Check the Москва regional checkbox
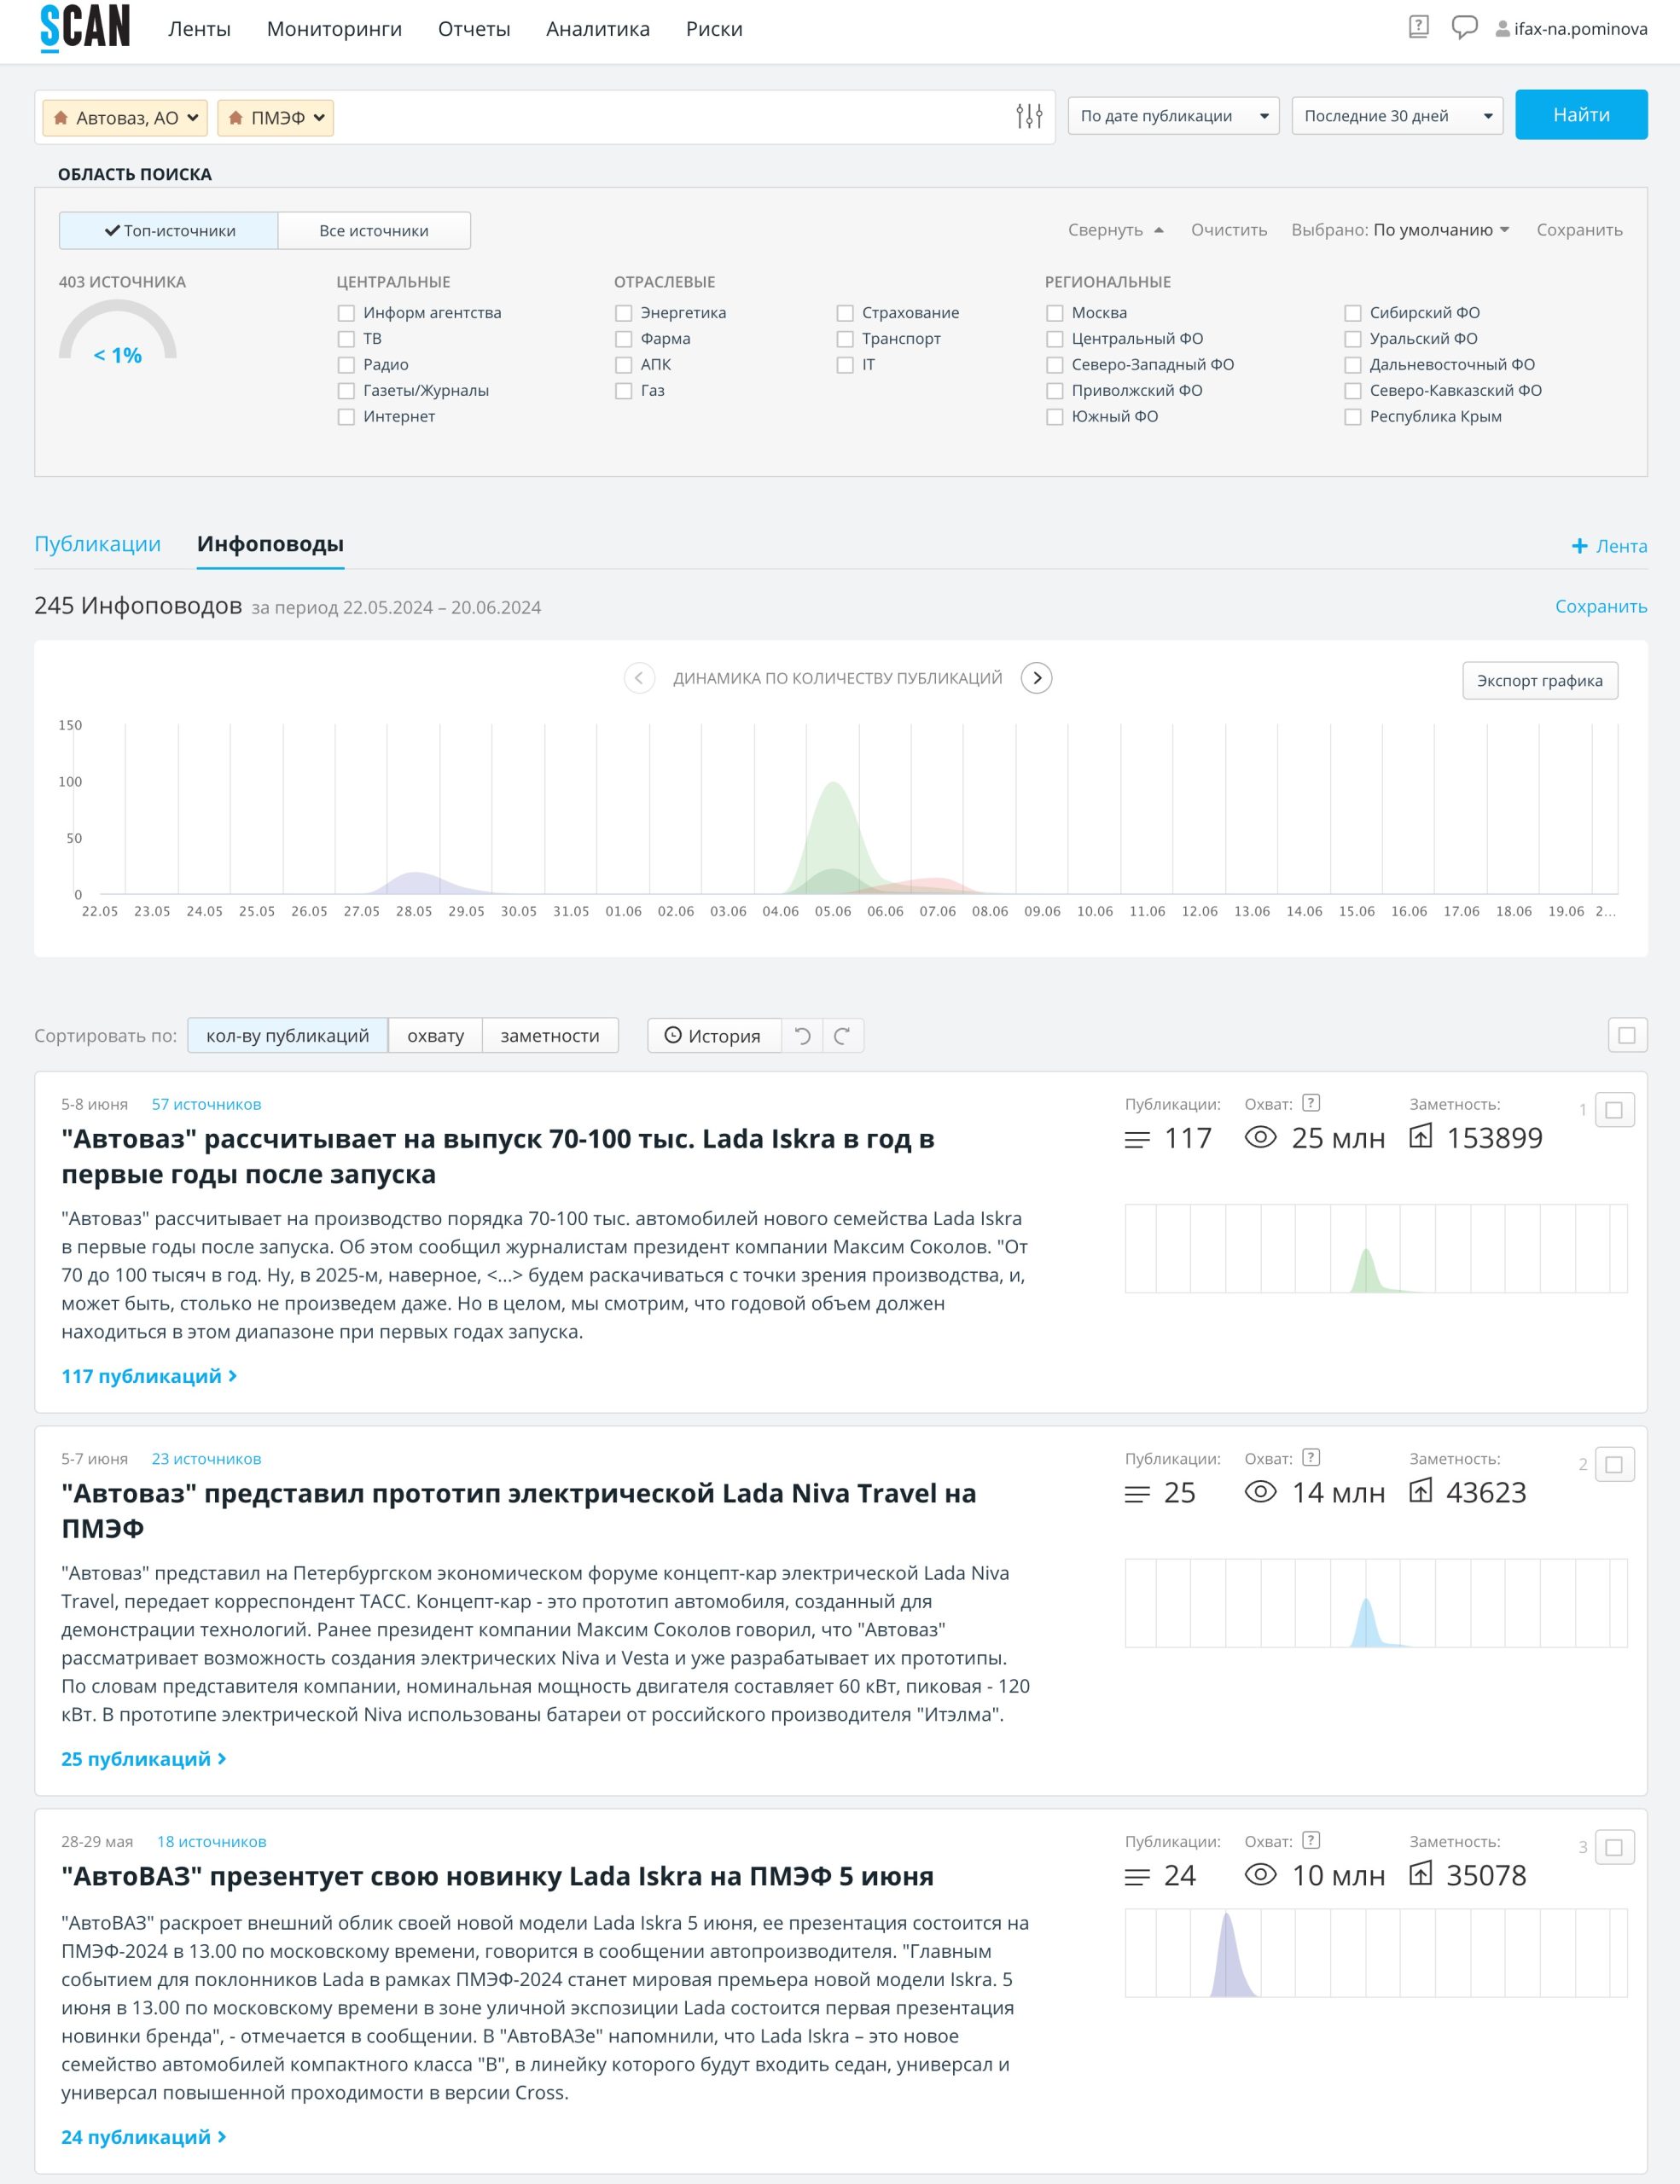Screen dimensions: 1680x2184 coord(1054,313)
